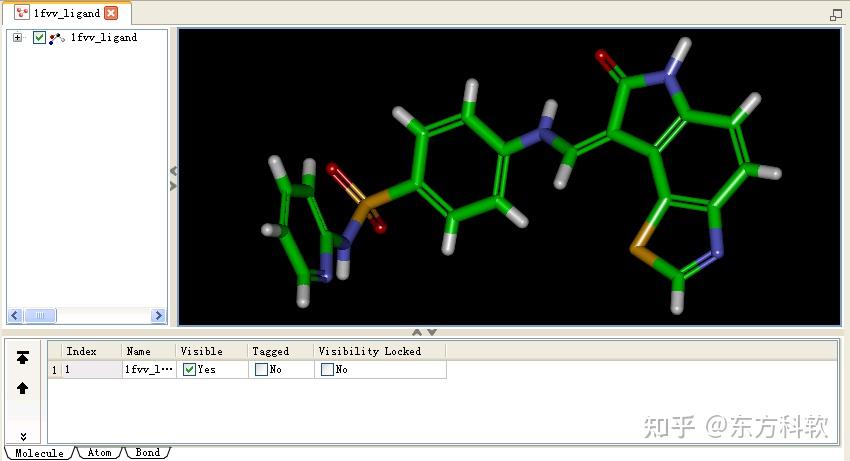Raise the table panel with the up splitter arrow
Image resolution: width=850 pixels, height=461 pixels.
[417, 332]
